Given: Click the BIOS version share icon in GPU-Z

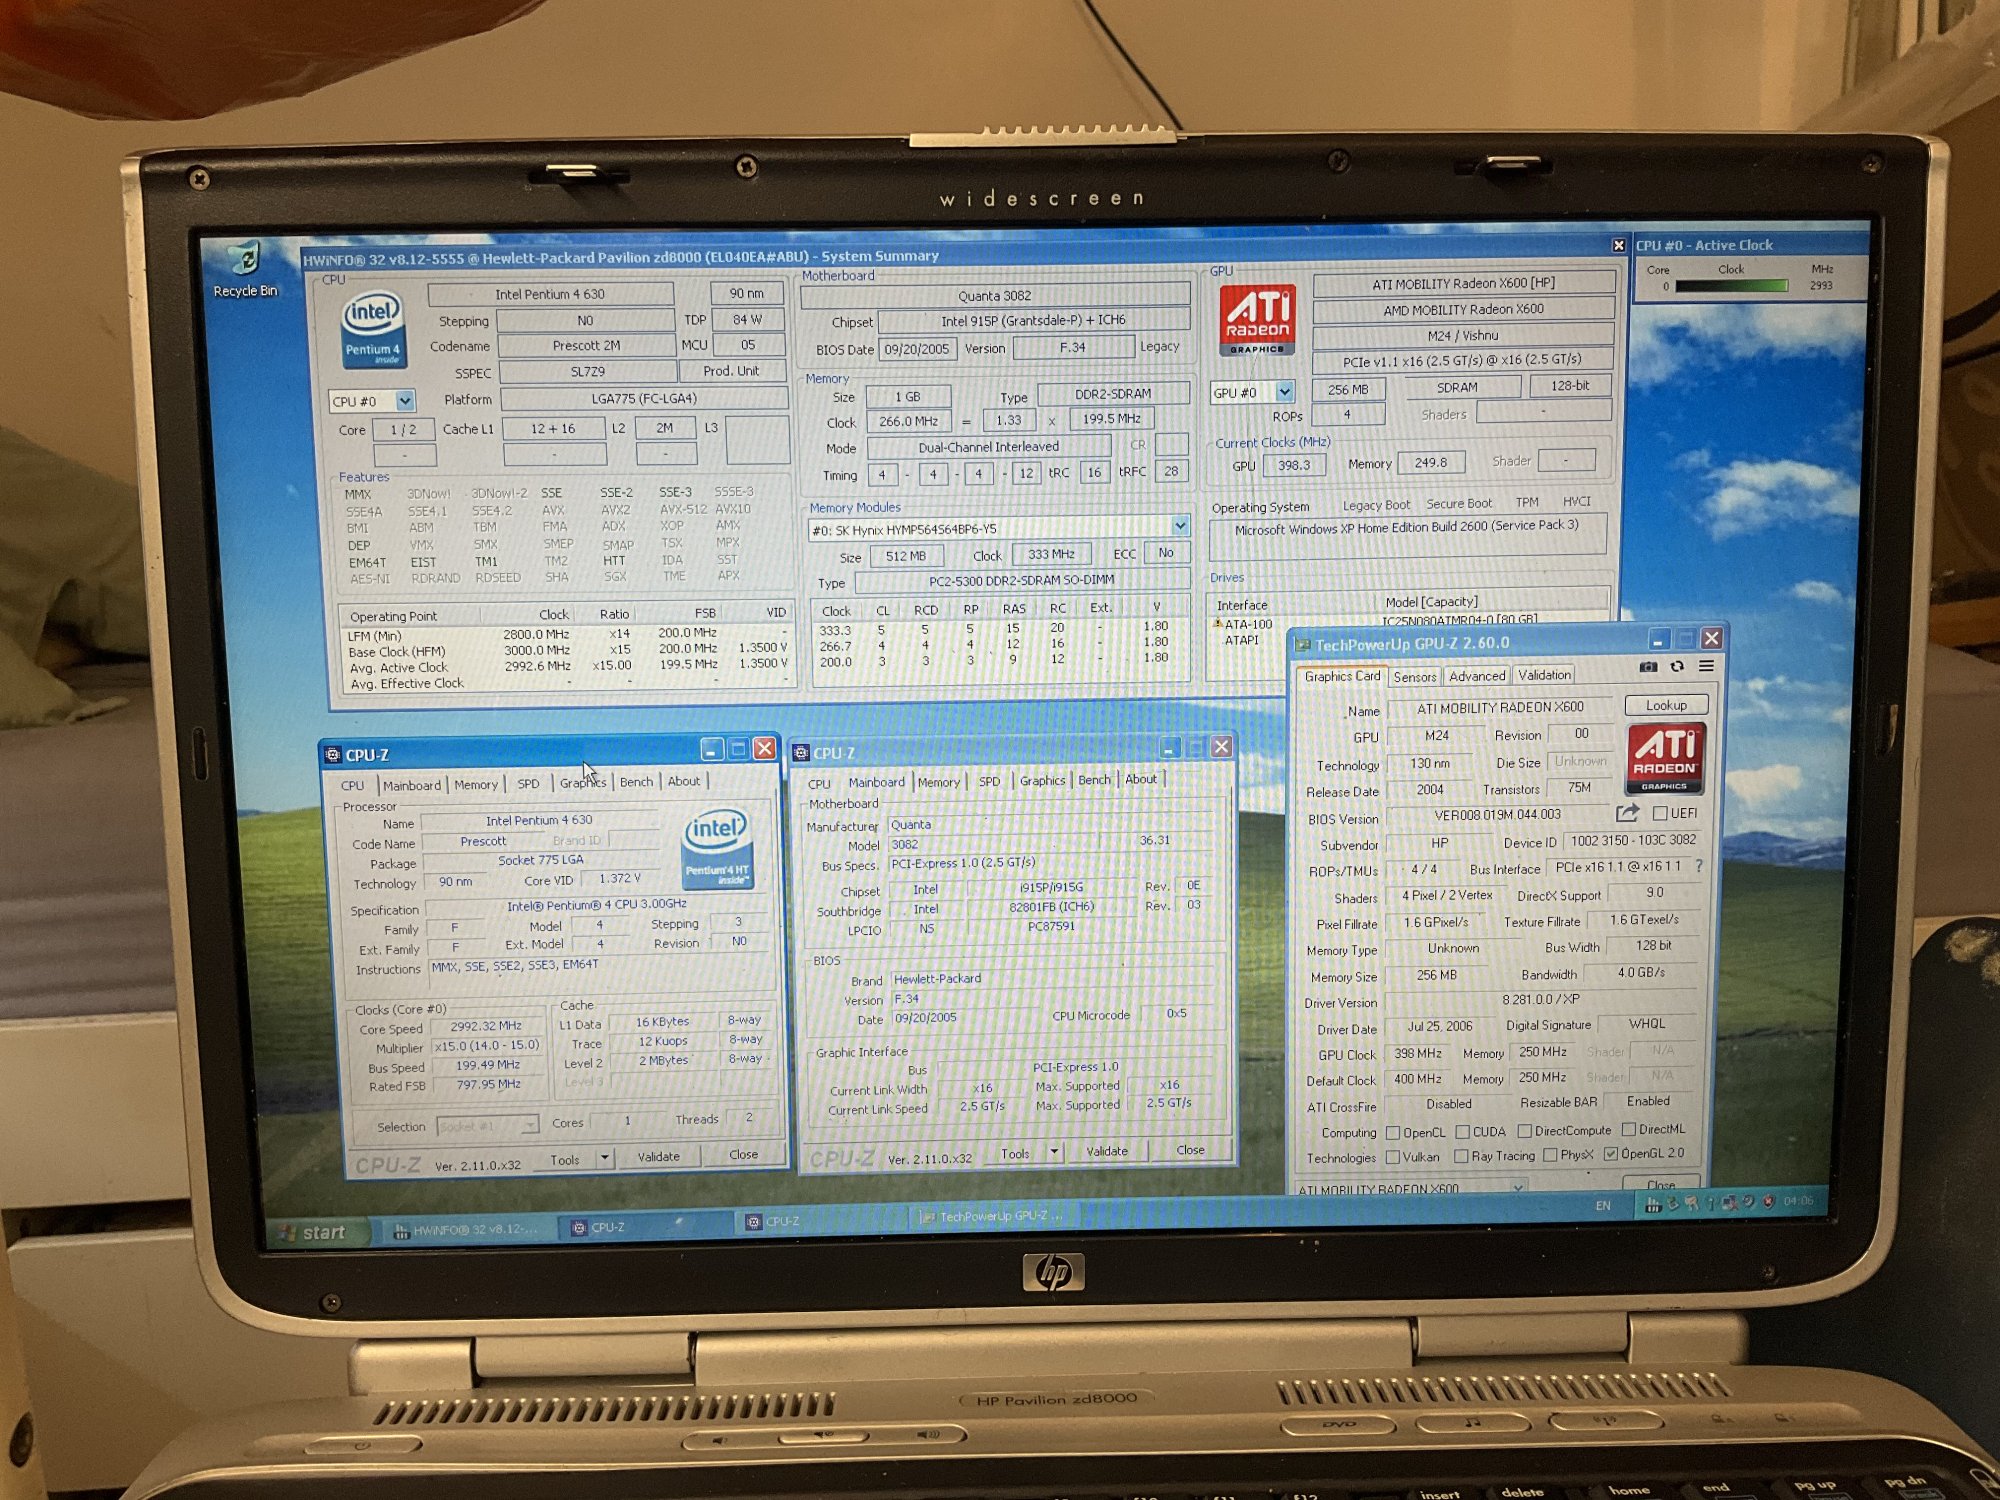Looking at the screenshot, I should (x=1627, y=813).
